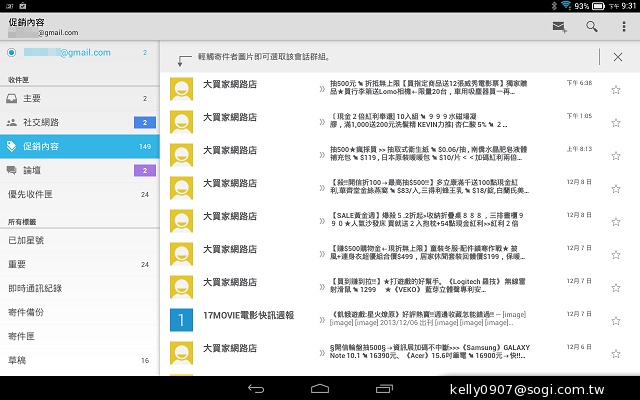Tap the 主要 inbox tray icon
This screenshot has width=640, height=400.
pyautogui.click(x=11, y=98)
